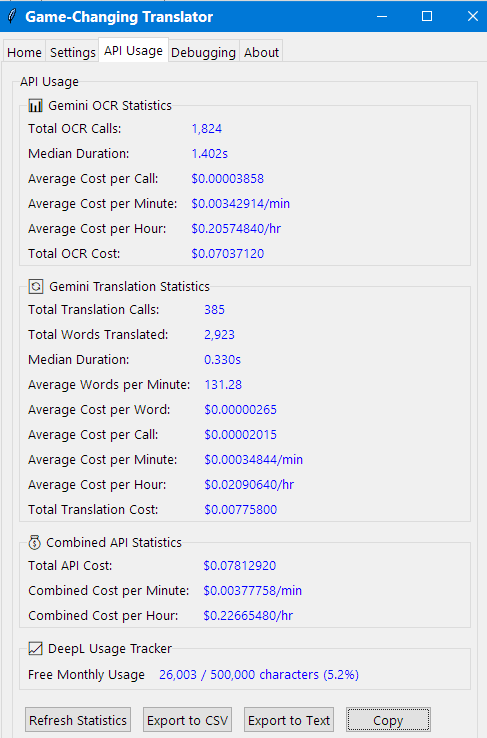The height and width of the screenshot is (738, 487).
Task: Click Total Words Translated value 2,923
Action: click(x=219, y=334)
